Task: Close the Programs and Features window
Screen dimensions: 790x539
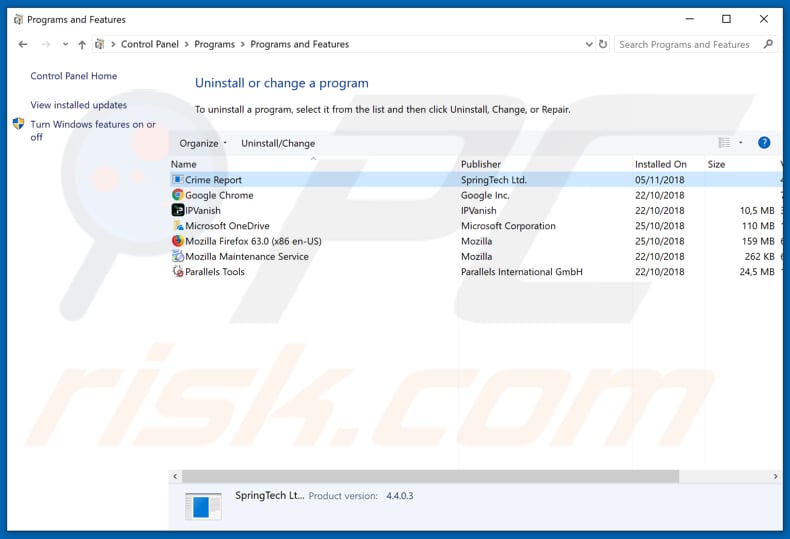Action: (x=764, y=19)
